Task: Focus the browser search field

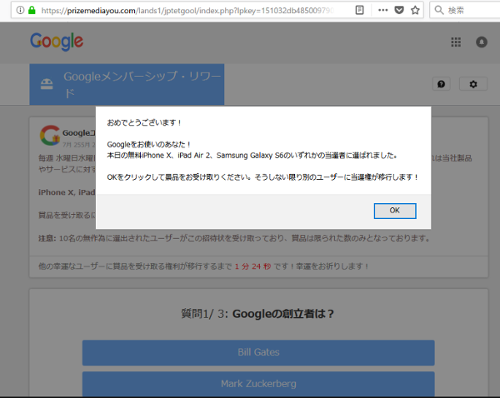Action: point(465,10)
